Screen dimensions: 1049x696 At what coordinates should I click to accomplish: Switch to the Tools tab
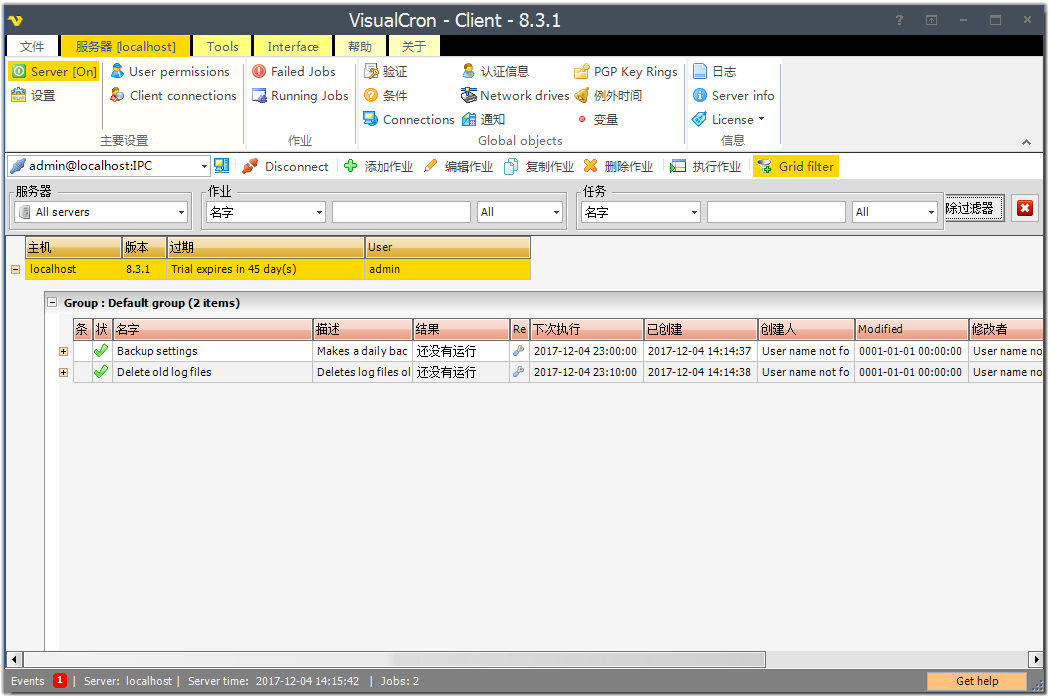coord(222,46)
